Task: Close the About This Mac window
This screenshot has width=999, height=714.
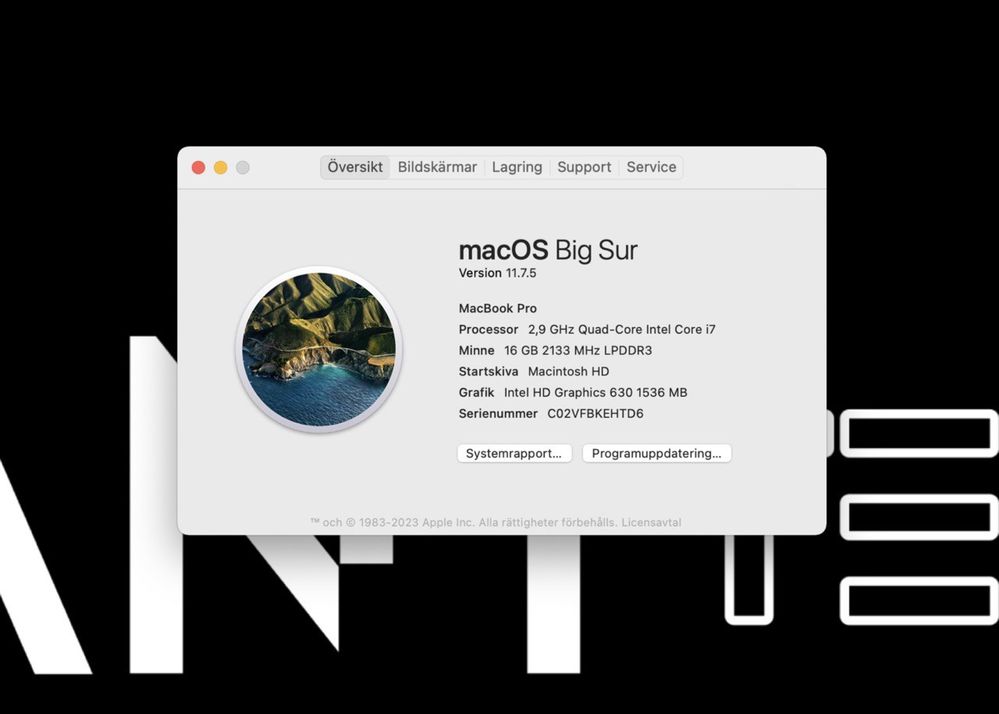Action: 198,168
